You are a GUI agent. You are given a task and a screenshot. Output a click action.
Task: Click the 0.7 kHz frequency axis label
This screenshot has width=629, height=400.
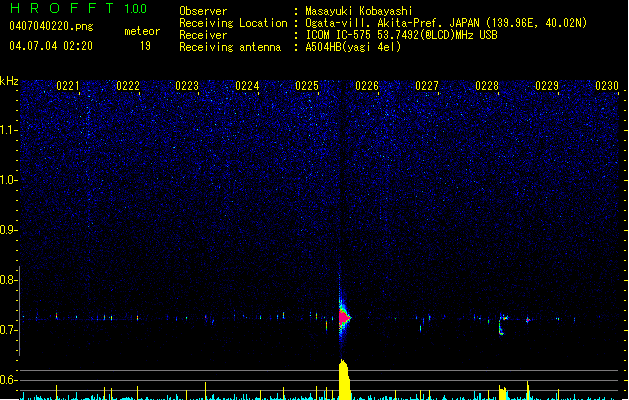pos(9,330)
